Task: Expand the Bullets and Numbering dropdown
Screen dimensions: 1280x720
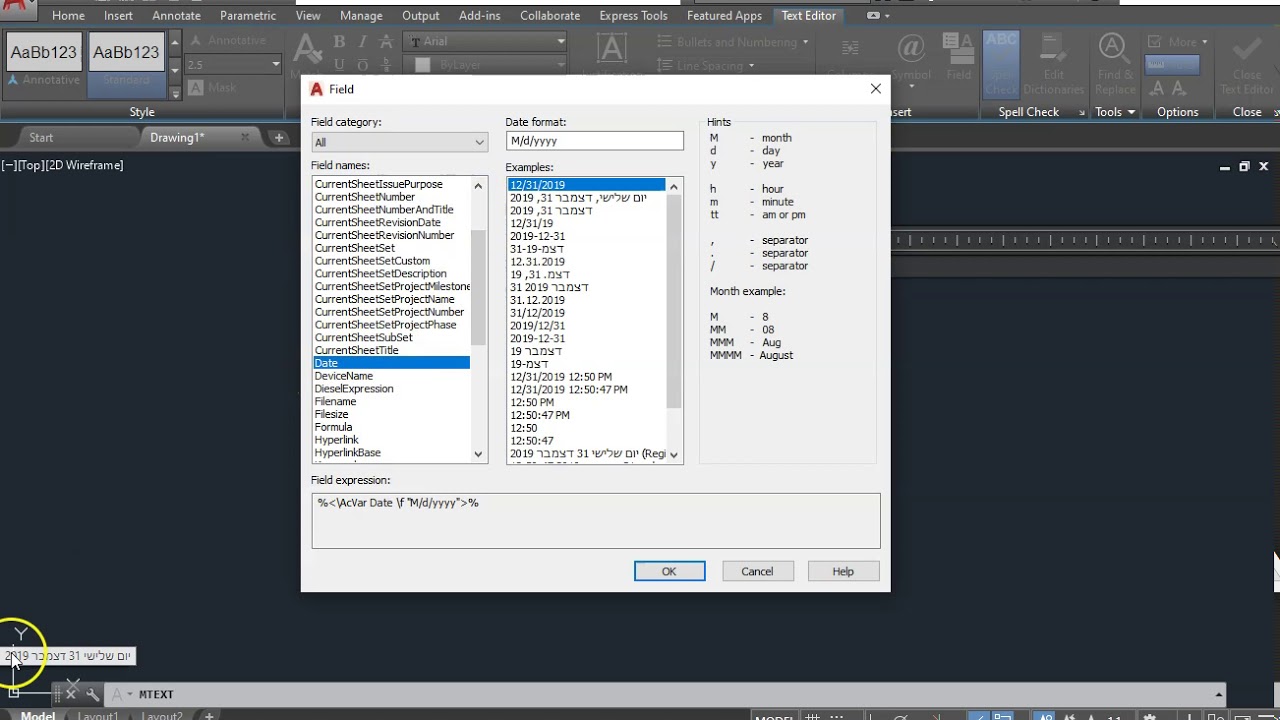Action: pyautogui.click(x=806, y=42)
